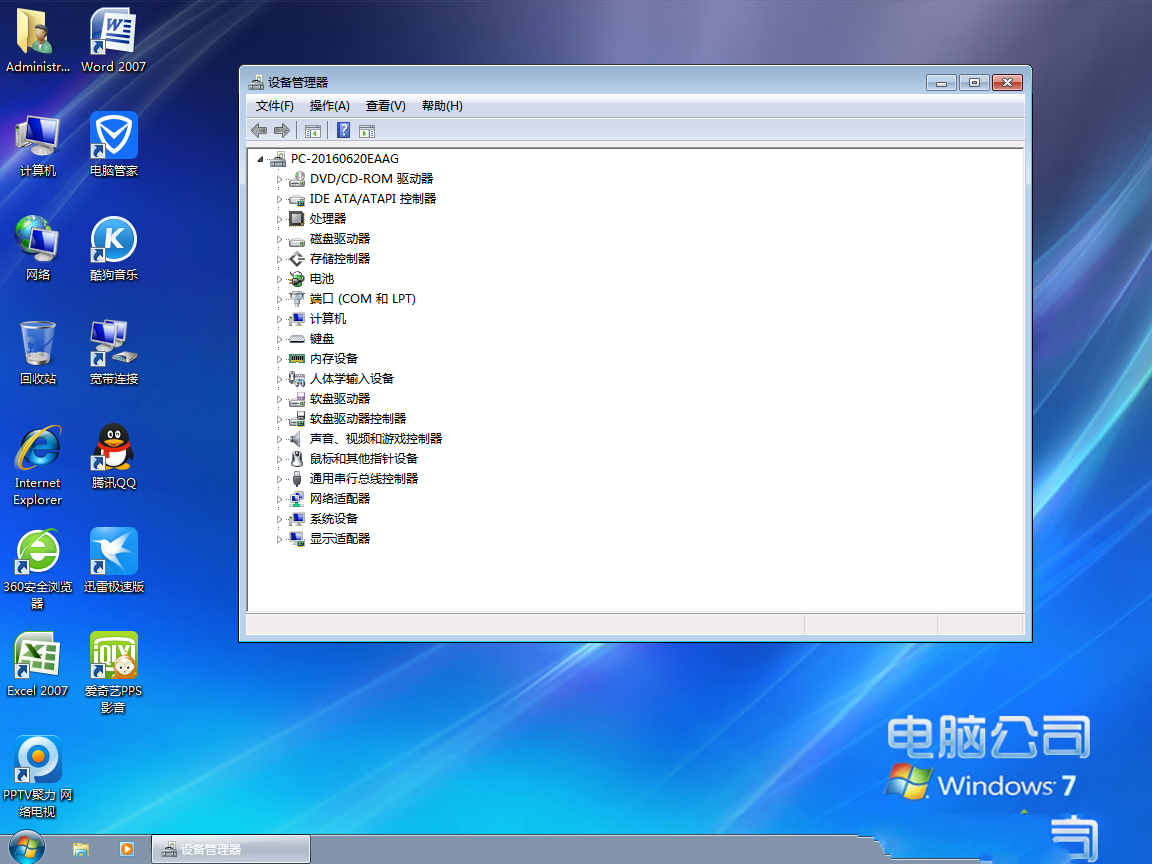Expand the 处理器 tree node arrow

click(280, 219)
